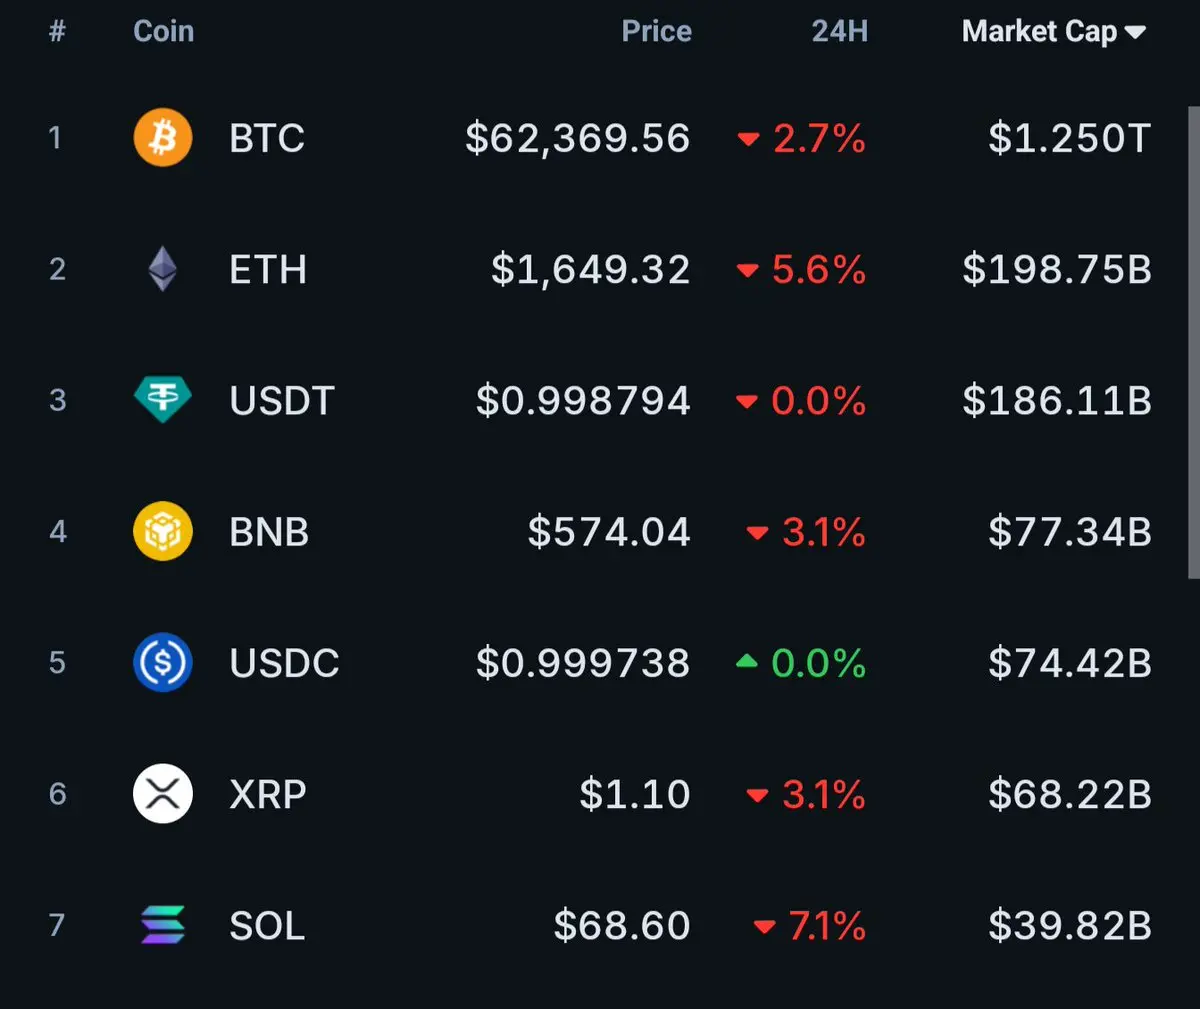Select the Ethereum diamond logo
Screen dimensions: 1200x1009
pyautogui.click(x=163, y=269)
